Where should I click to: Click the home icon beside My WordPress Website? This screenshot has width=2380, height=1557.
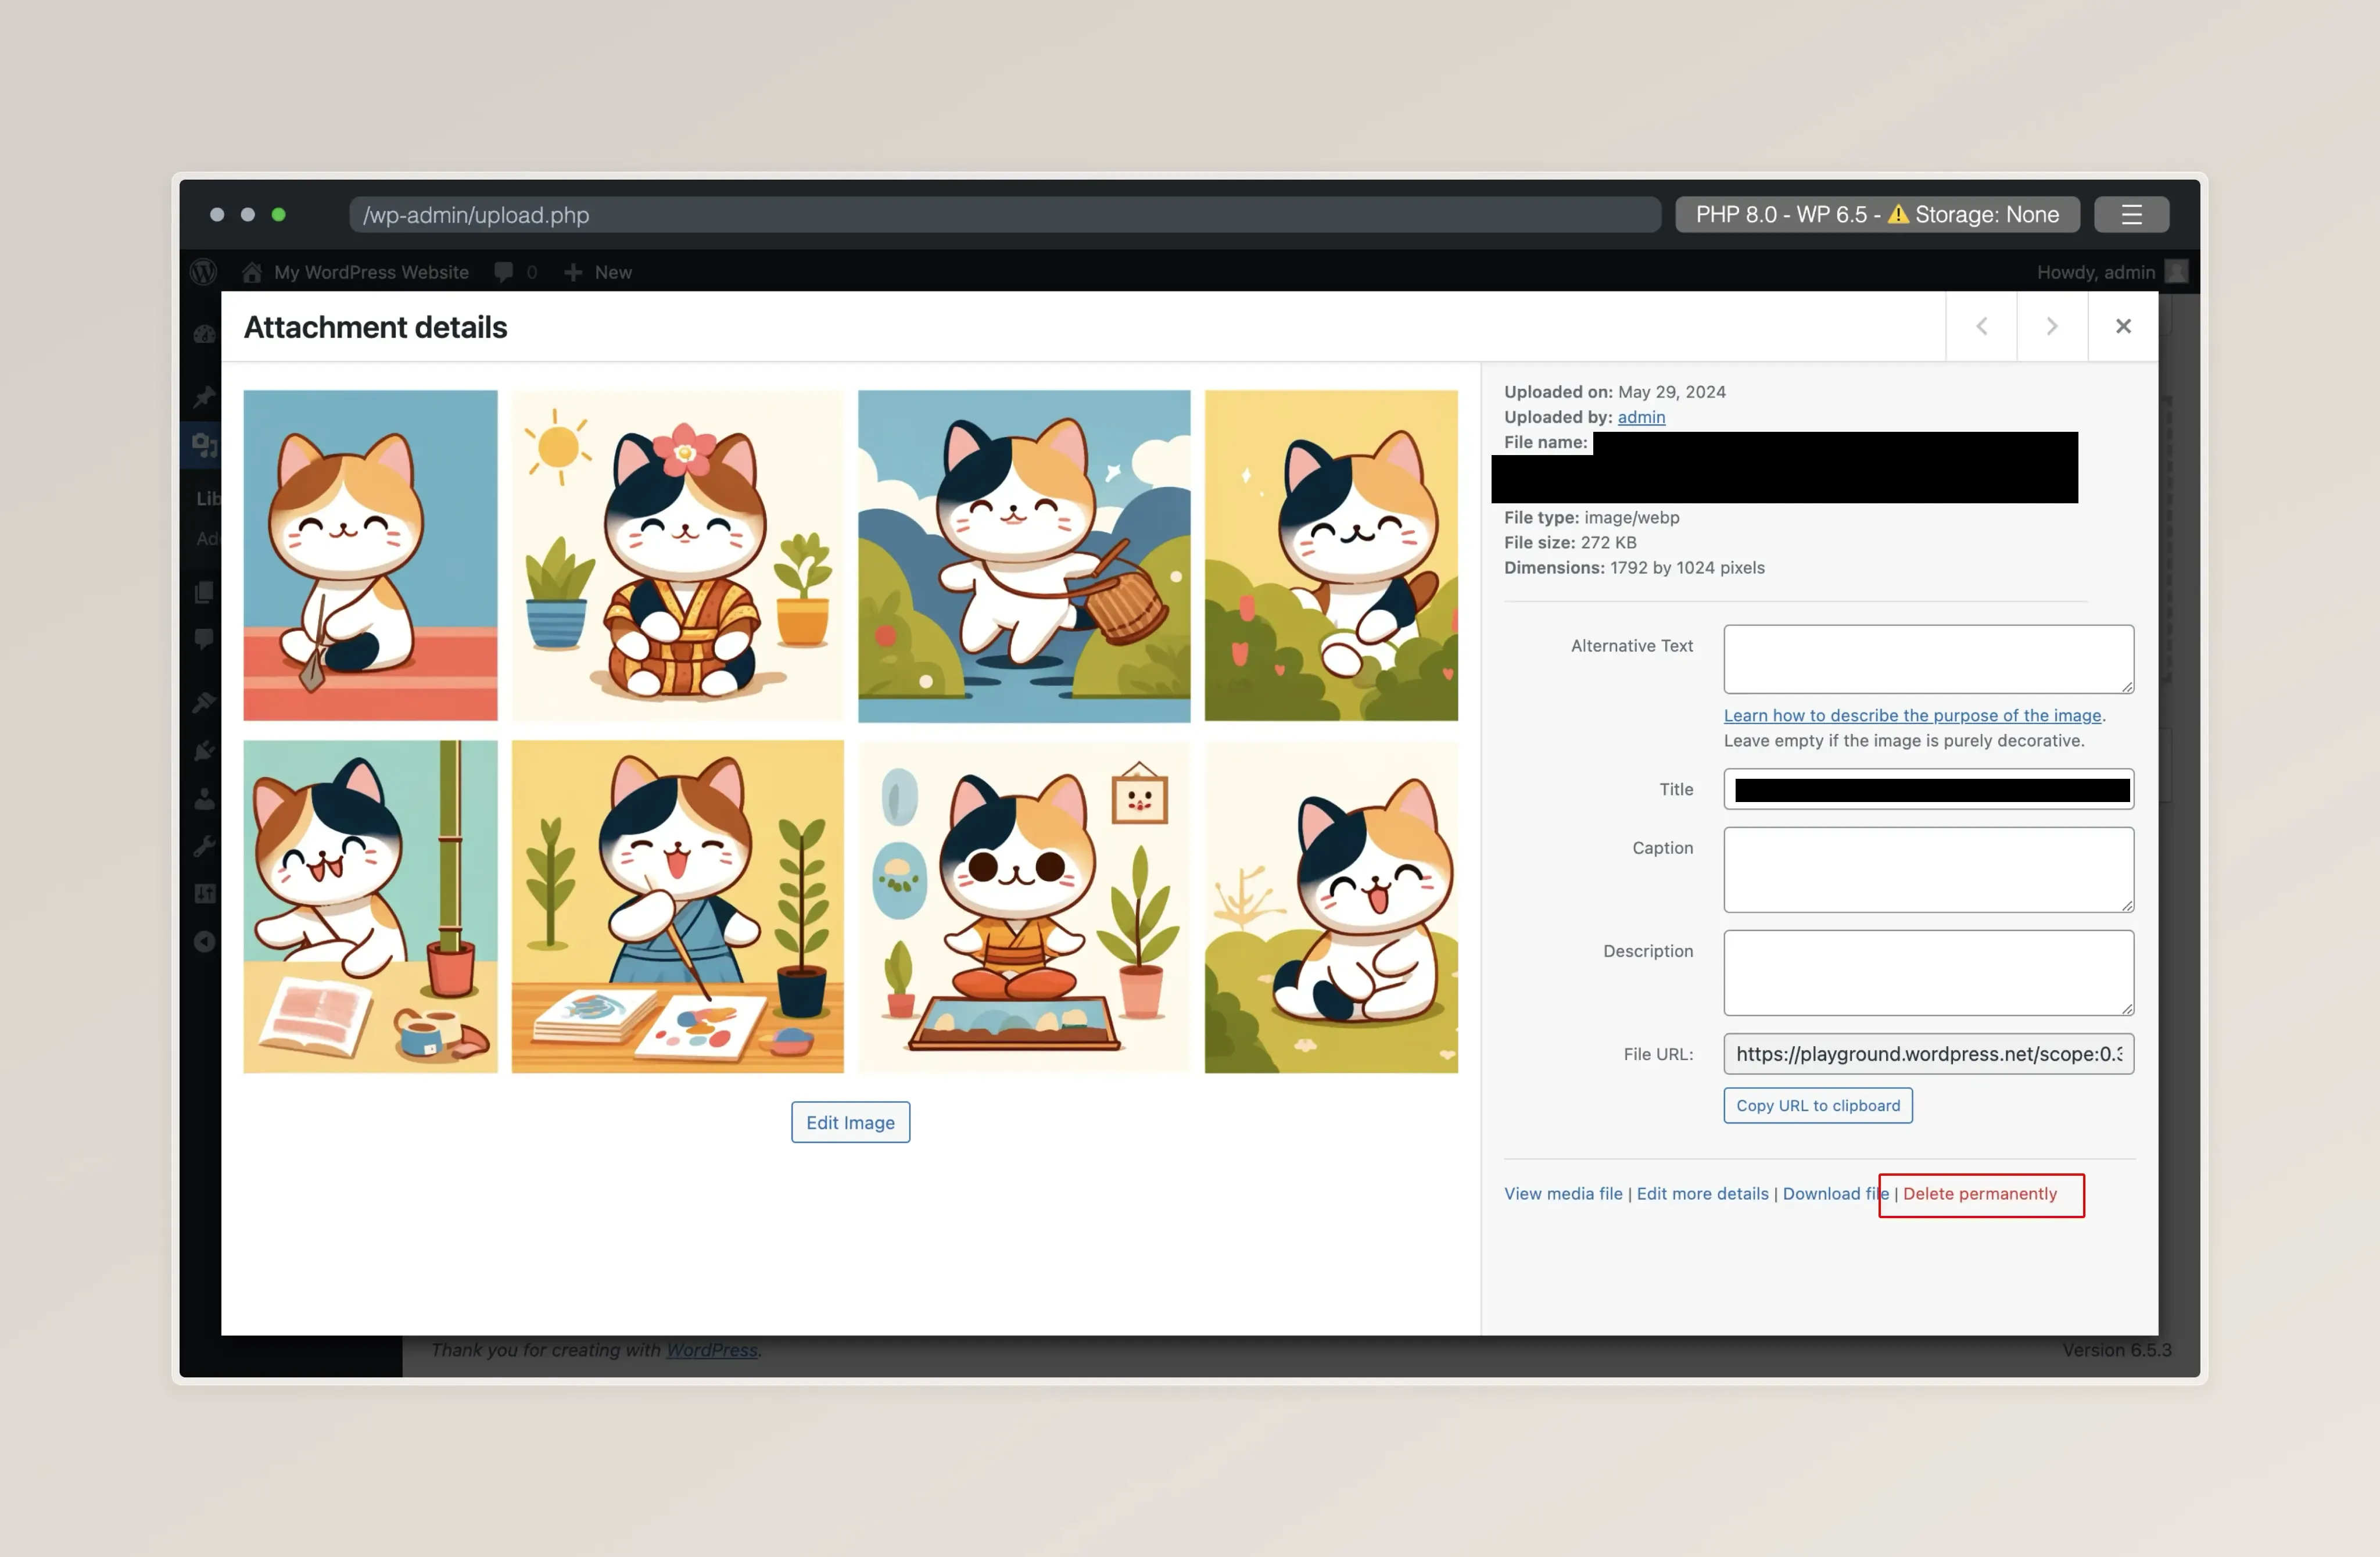point(252,272)
